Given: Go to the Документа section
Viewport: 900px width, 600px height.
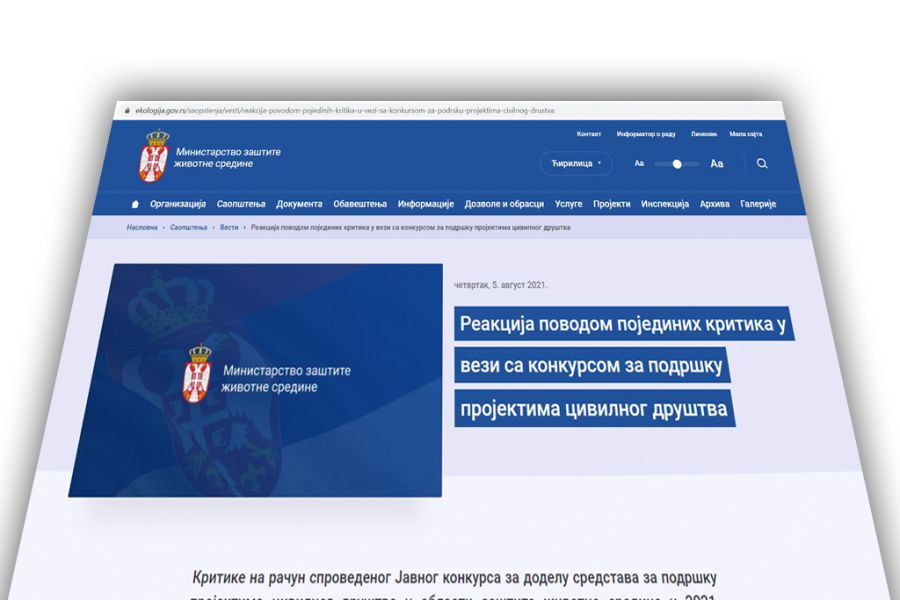Looking at the screenshot, I should 299,204.
